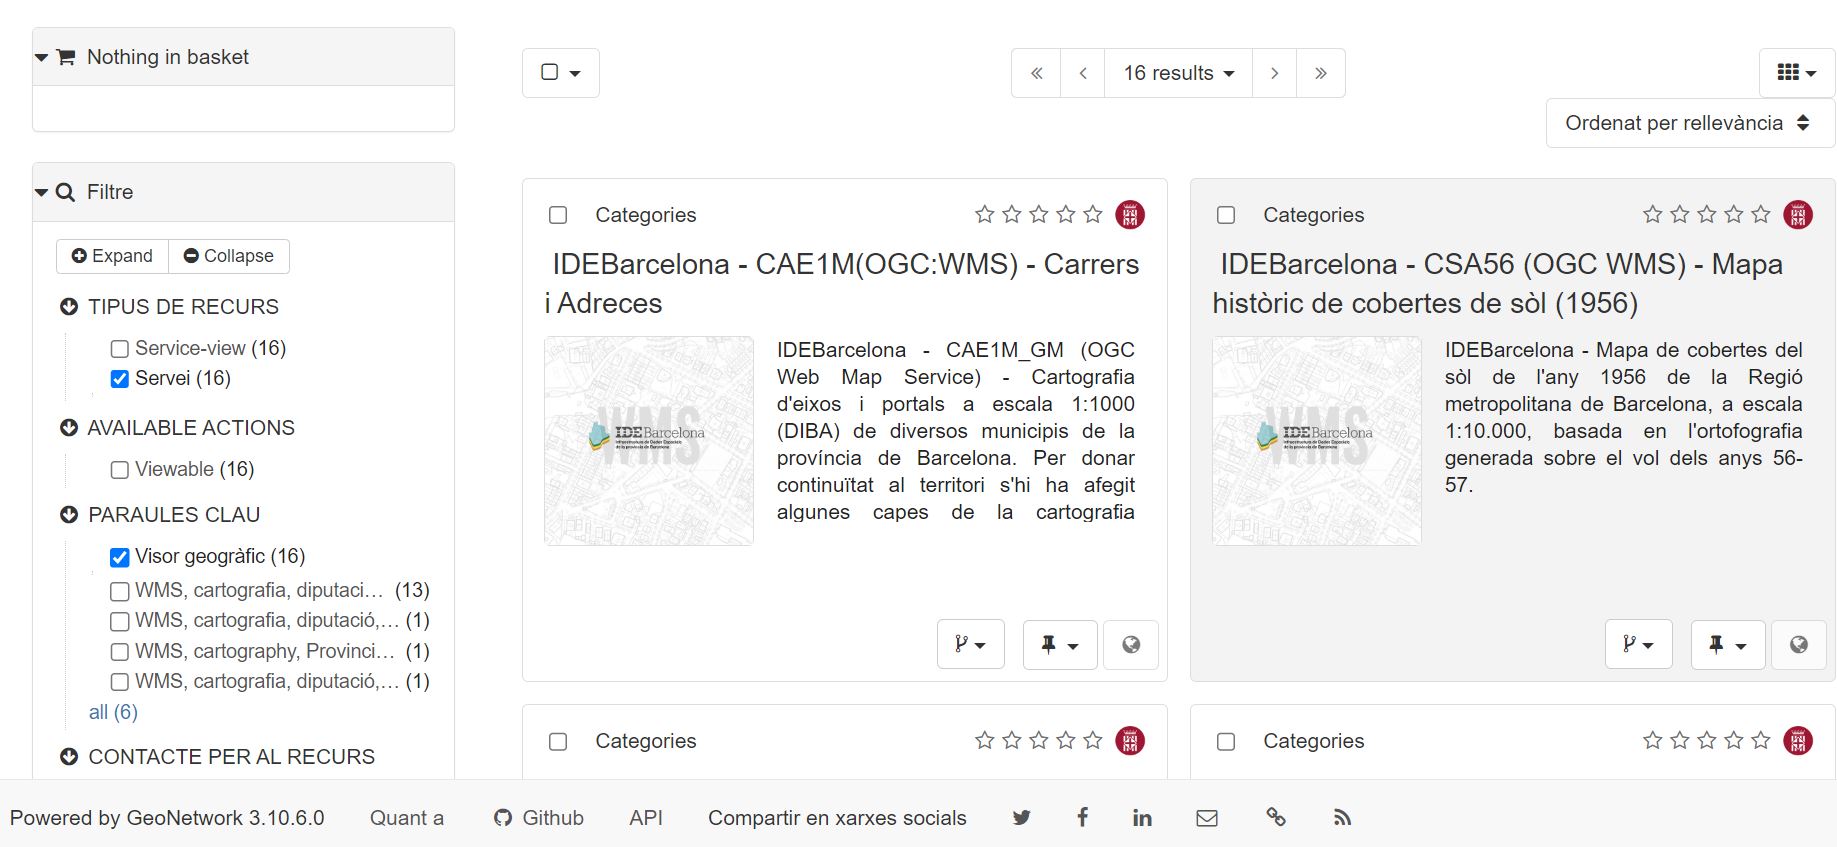Screen dimensions: 1837x847
Task: Collapse the PARAULES CLAU facet section
Action: point(69,515)
